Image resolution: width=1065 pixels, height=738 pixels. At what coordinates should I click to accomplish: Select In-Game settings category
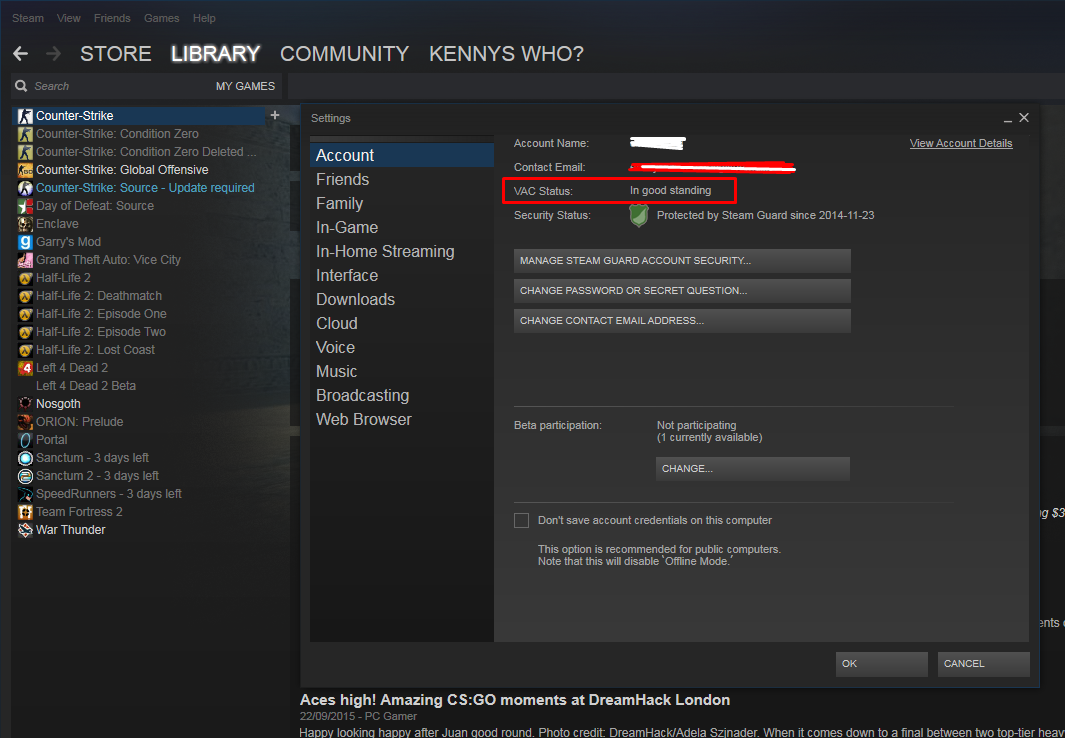(402, 227)
